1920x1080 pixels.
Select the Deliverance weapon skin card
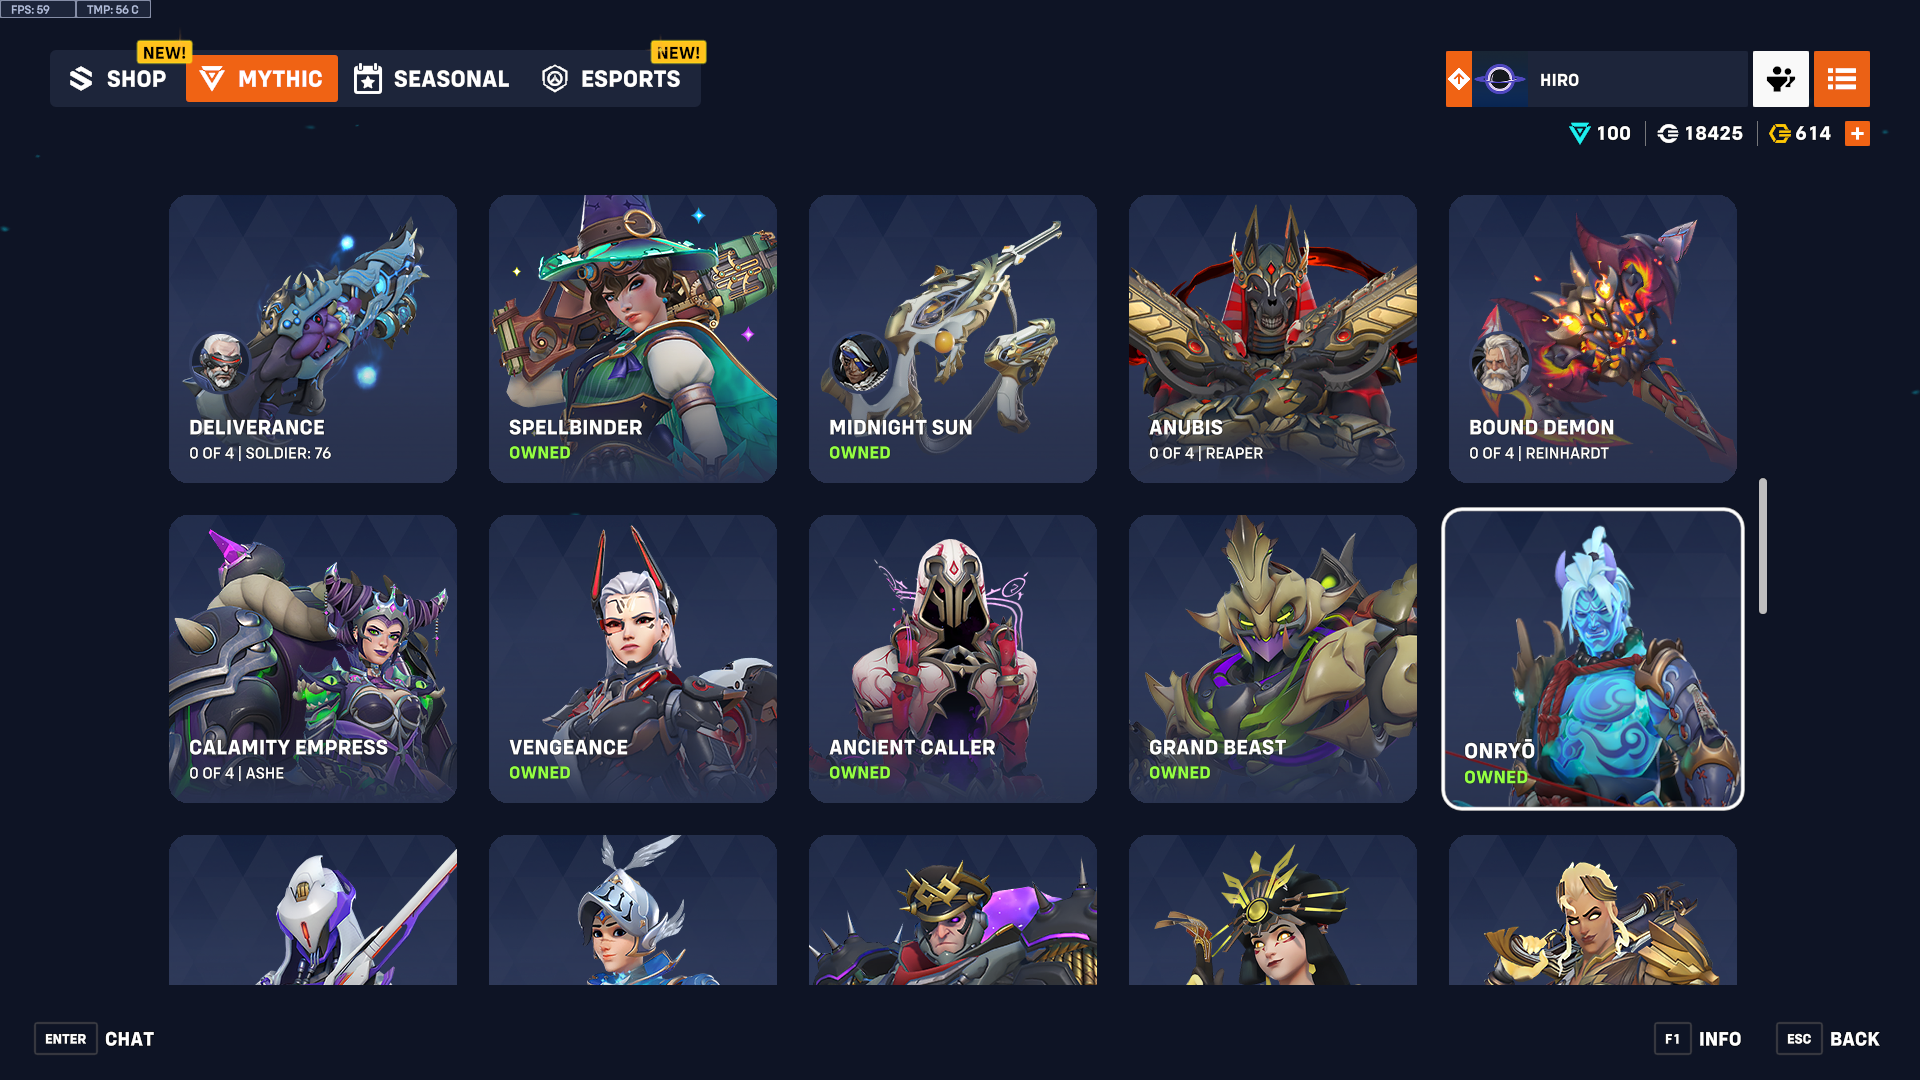tap(313, 339)
